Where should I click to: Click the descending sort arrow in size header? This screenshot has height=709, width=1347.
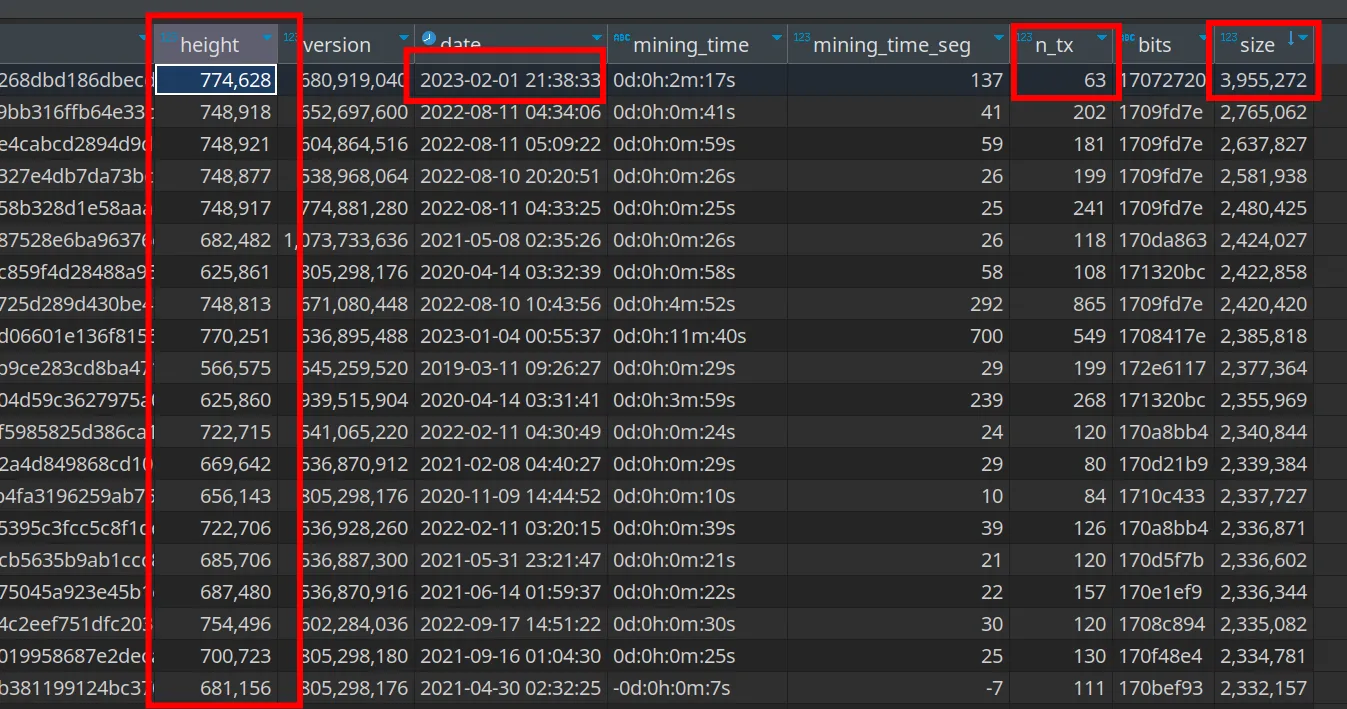pos(1290,38)
